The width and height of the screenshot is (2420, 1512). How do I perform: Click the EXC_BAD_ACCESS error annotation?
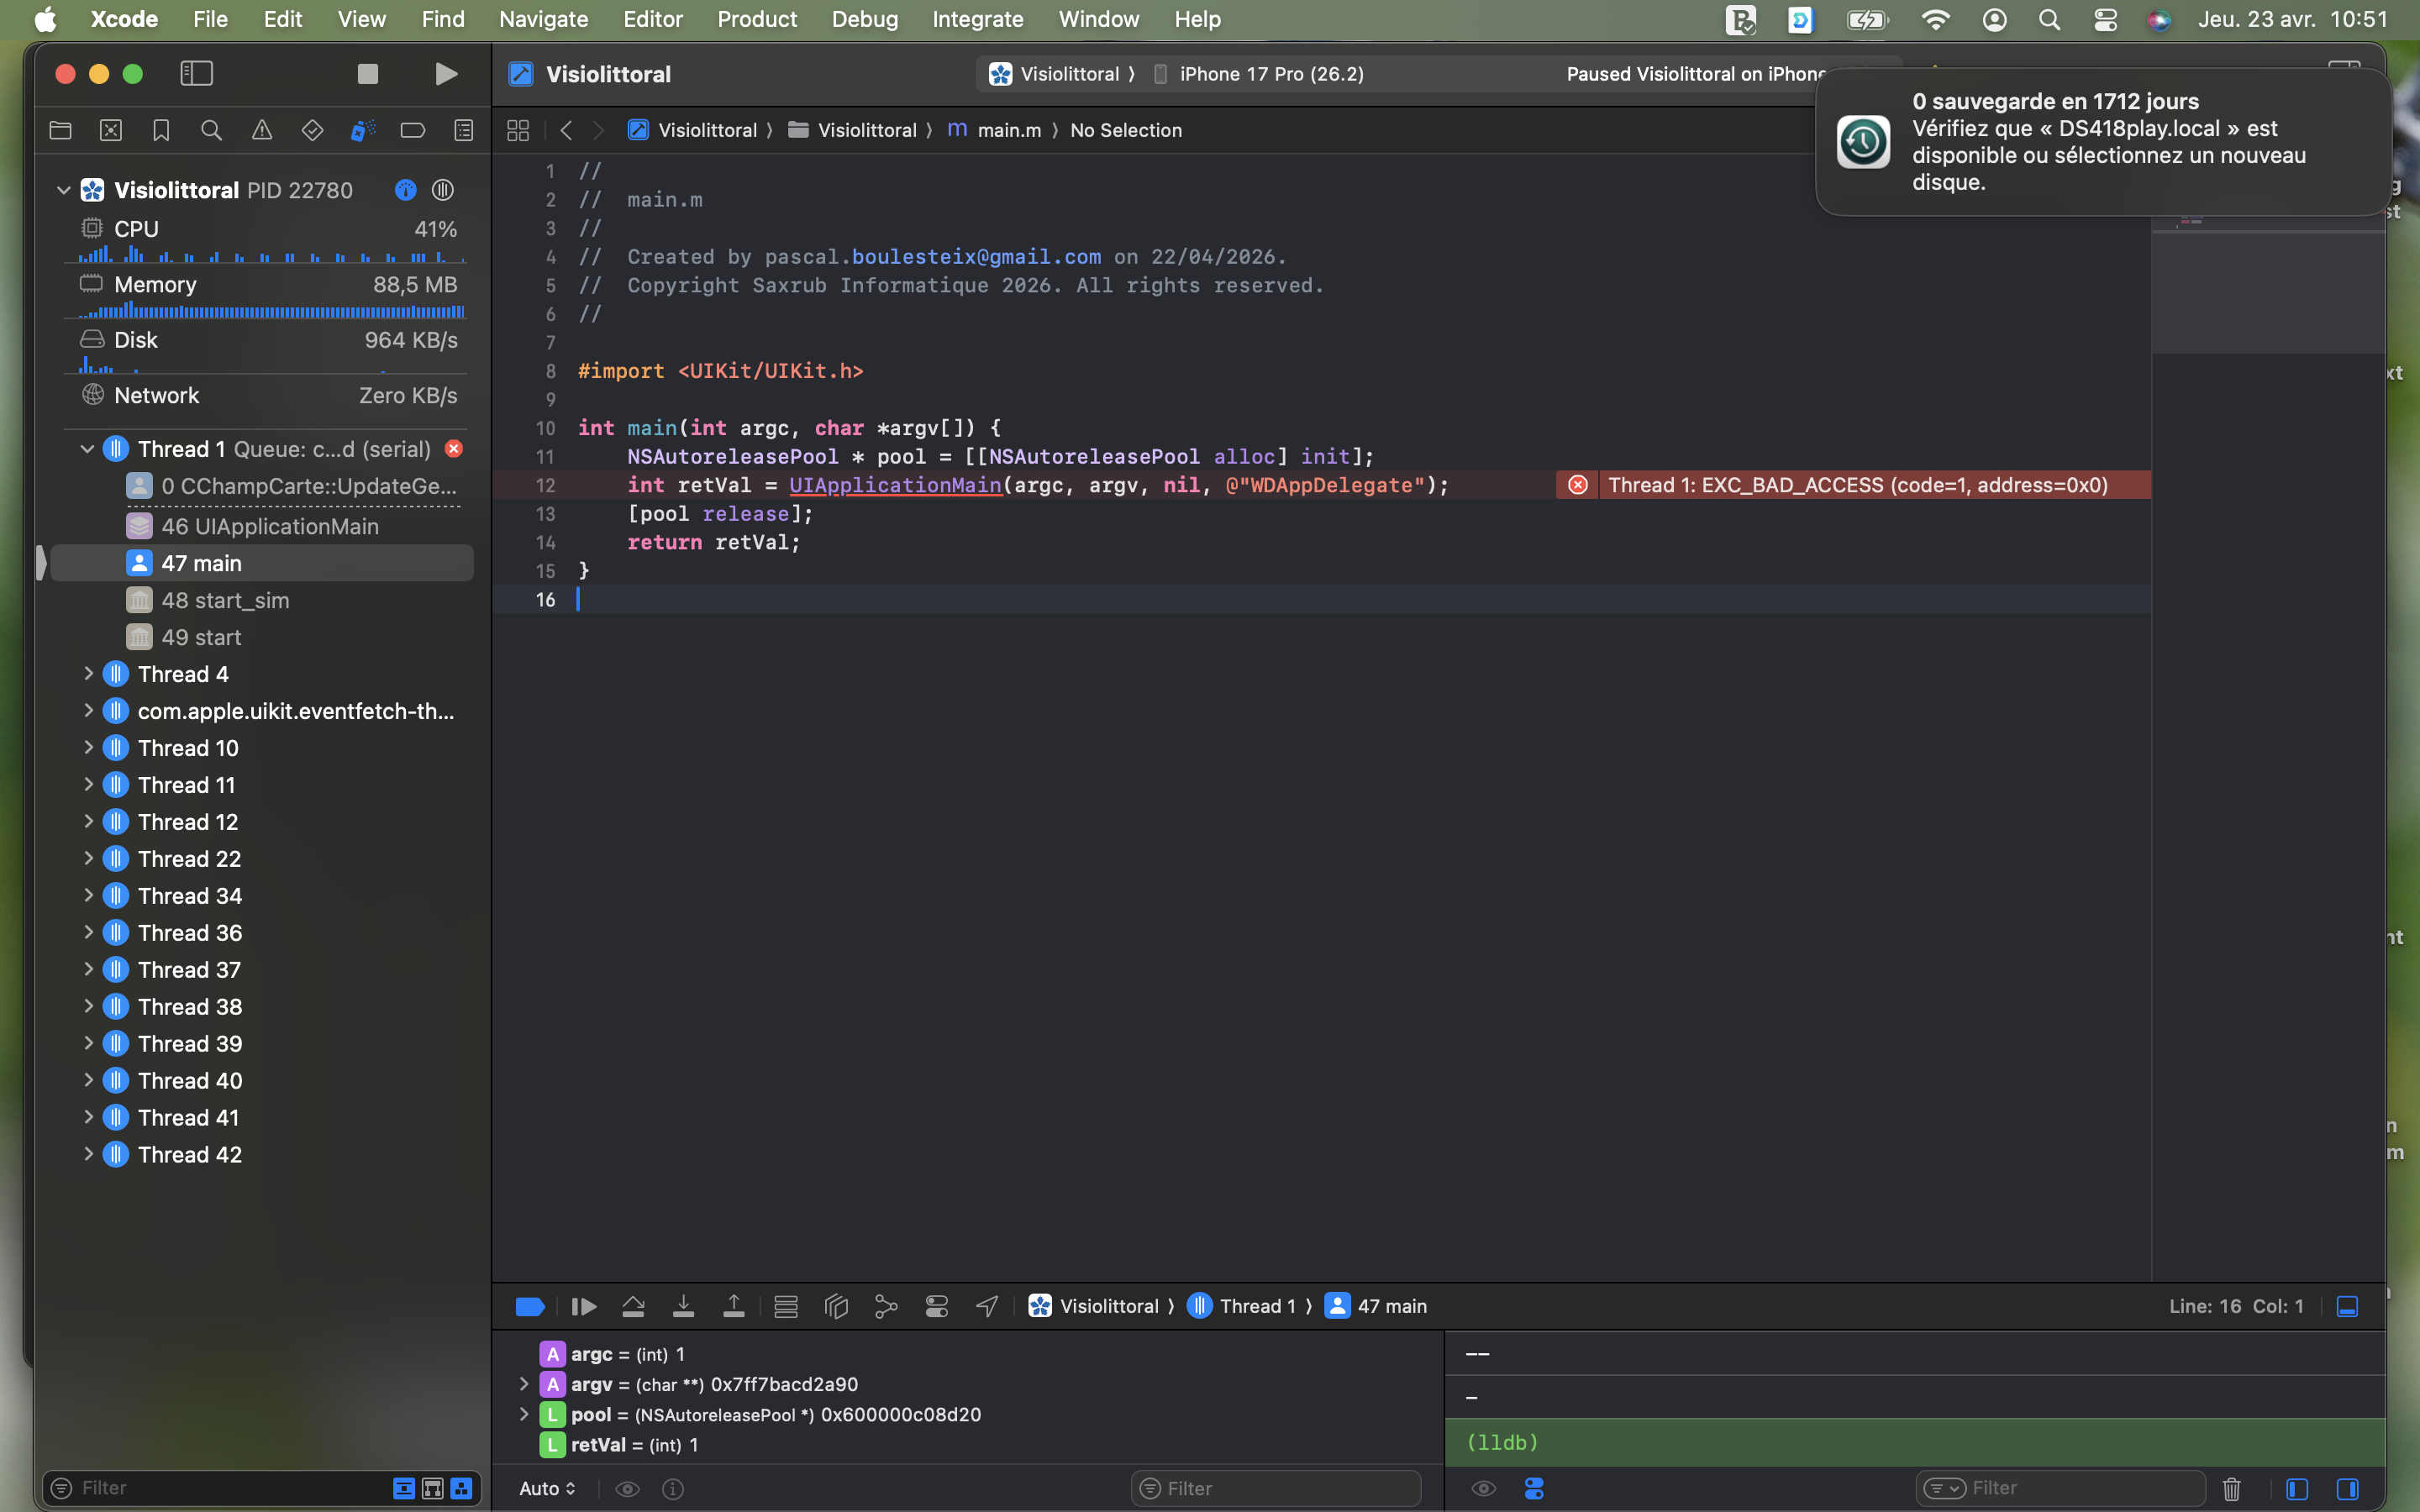1856,485
